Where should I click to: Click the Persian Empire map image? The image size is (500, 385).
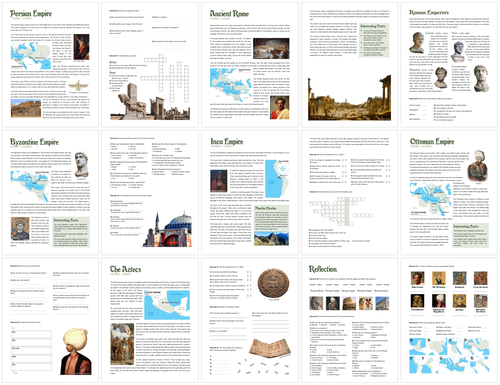click(31, 56)
